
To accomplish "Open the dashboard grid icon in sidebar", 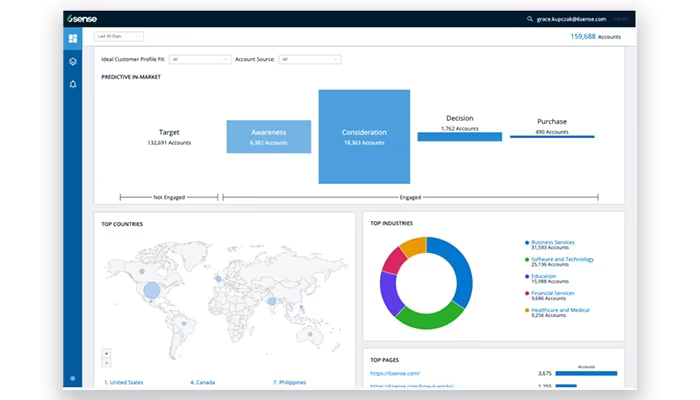I will pyautogui.click(x=73, y=38).
